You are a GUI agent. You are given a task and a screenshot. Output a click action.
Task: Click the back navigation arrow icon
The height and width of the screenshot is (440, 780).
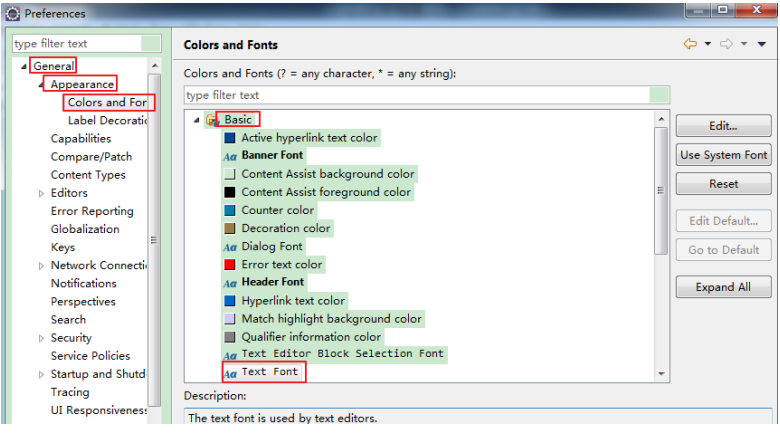click(690, 44)
